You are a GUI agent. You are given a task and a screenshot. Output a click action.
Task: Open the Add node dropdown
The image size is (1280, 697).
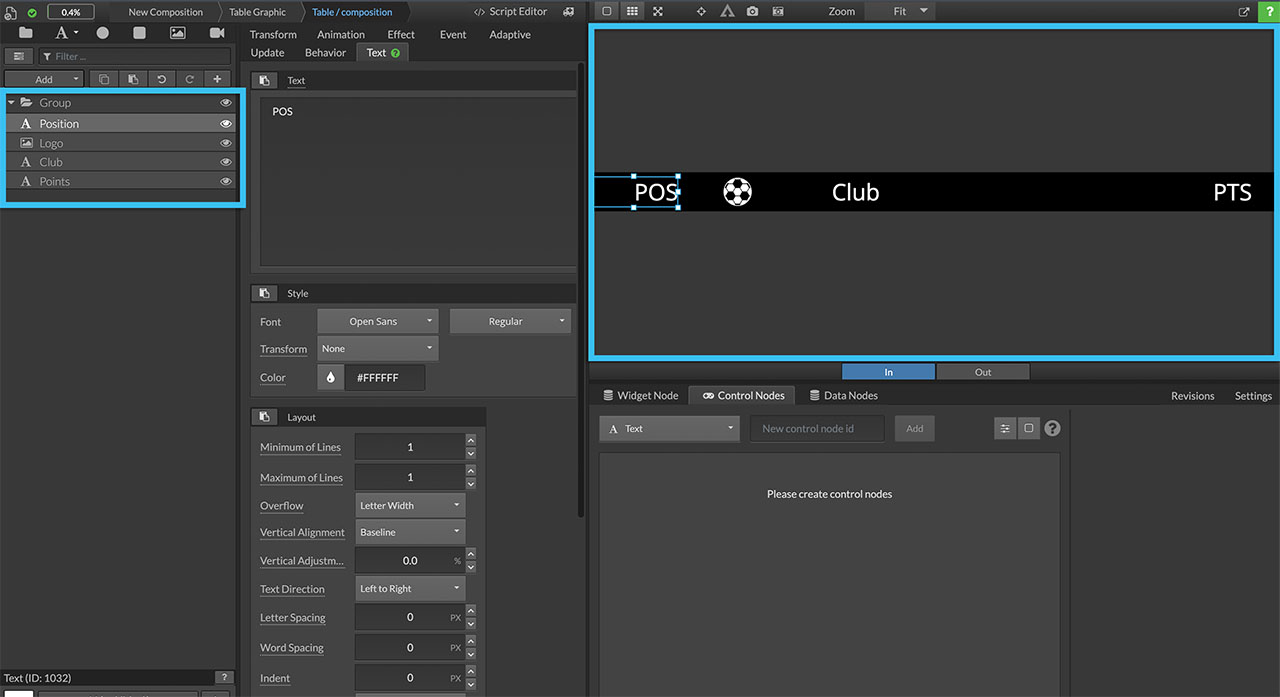(44, 79)
